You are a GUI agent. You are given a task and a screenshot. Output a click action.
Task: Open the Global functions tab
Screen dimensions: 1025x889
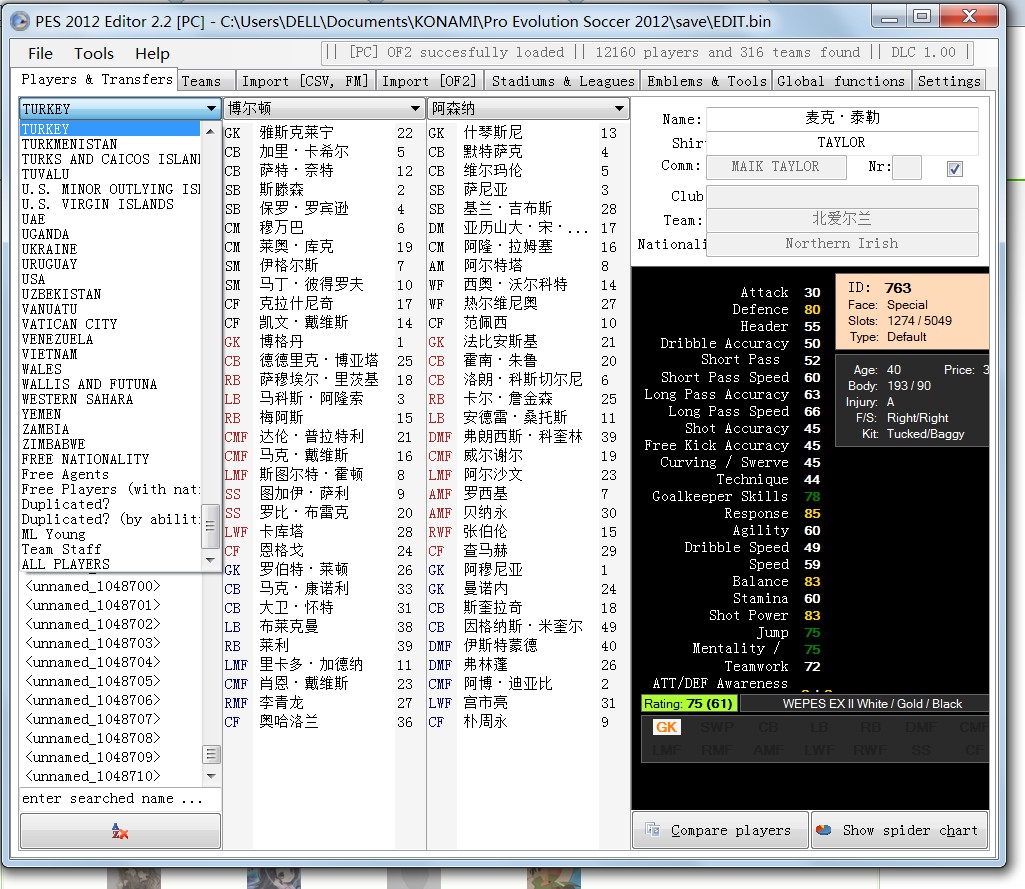(841, 81)
